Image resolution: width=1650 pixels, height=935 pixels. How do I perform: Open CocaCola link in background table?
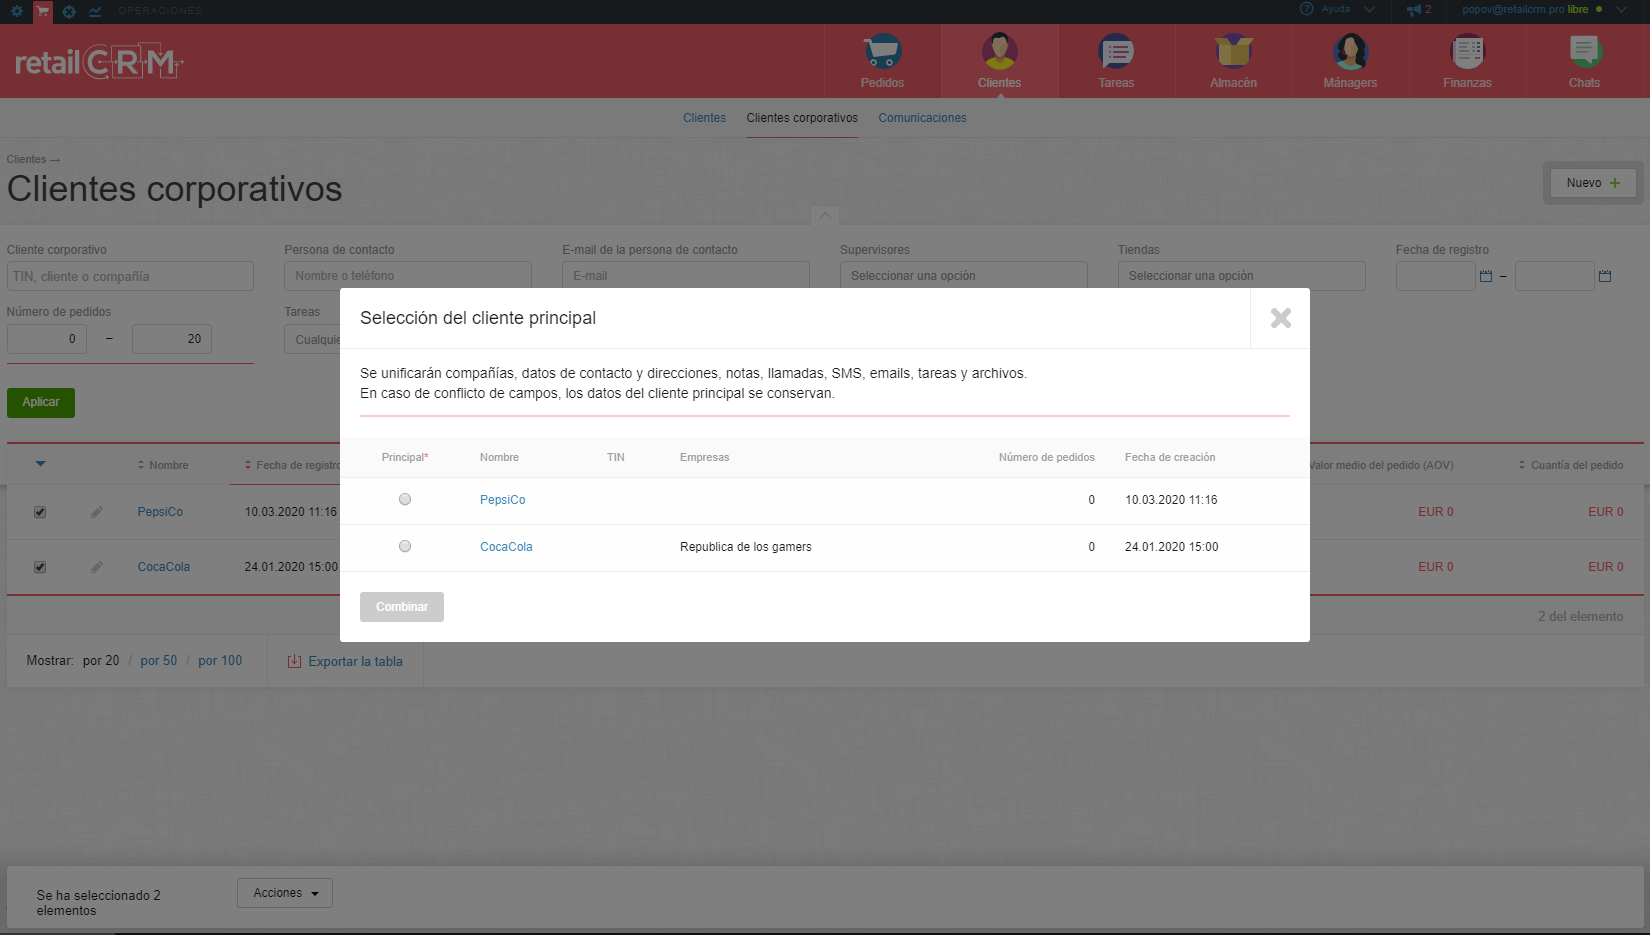pyautogui.click(x=163, y=567)
